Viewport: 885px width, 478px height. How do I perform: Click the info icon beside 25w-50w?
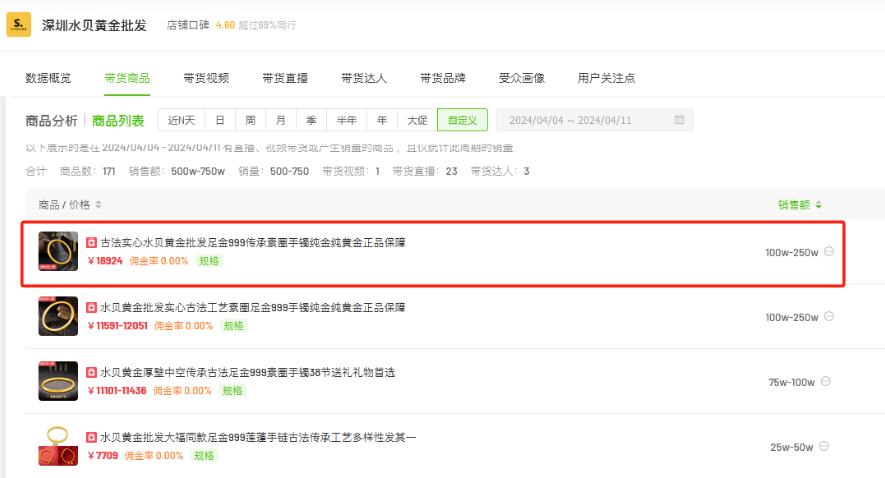829,446
